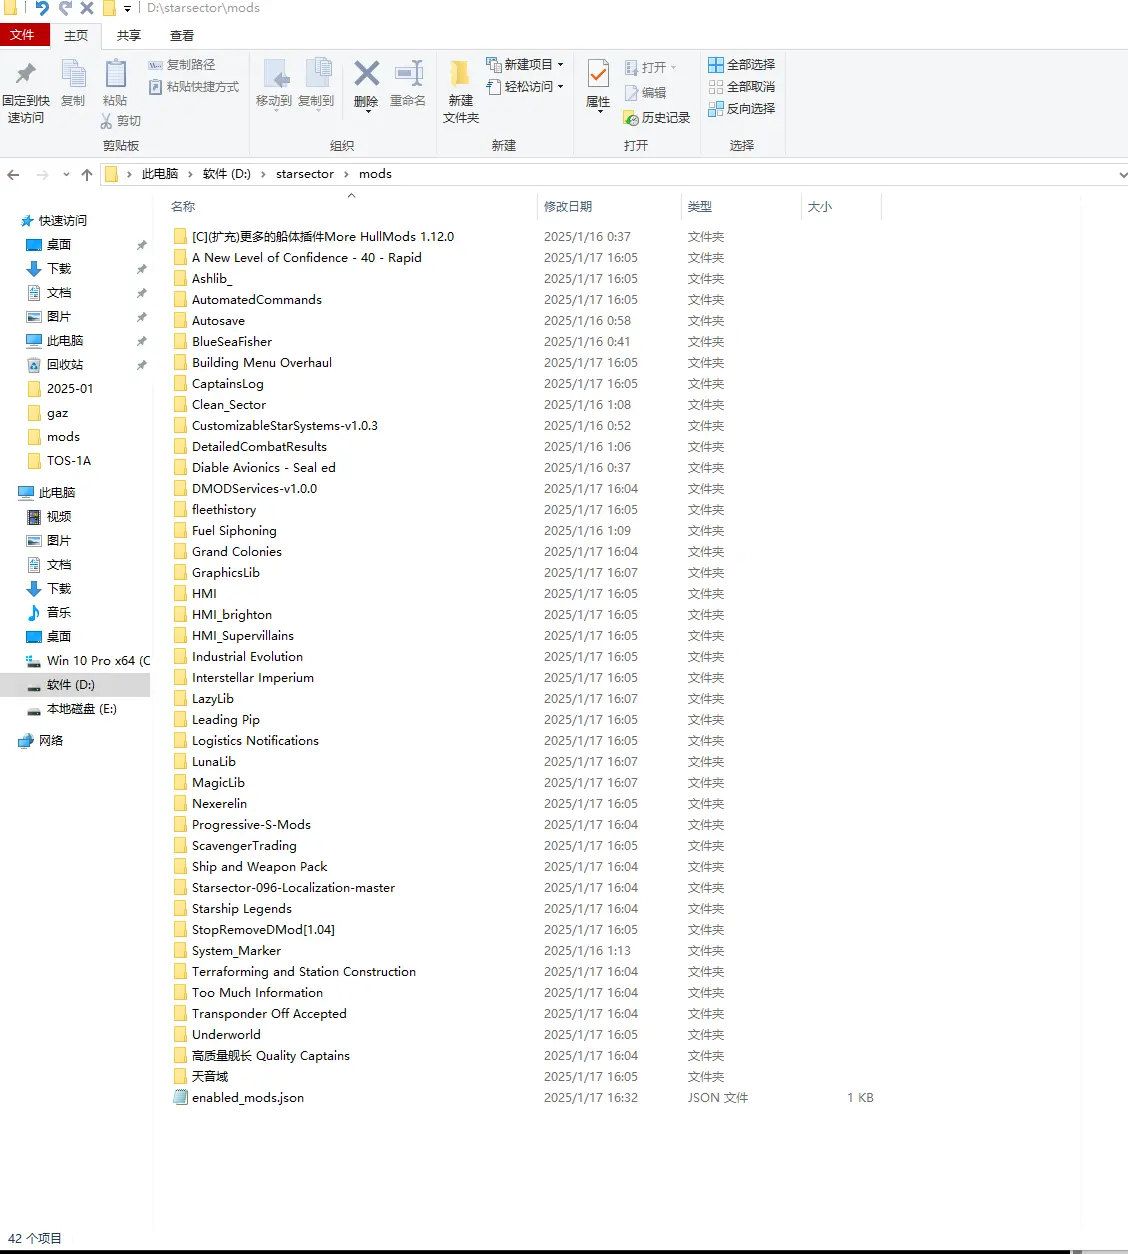Sort by the Date Modified (修改日期) column
Screen dimensions: 1128x1254
click(x=568, y=206)
